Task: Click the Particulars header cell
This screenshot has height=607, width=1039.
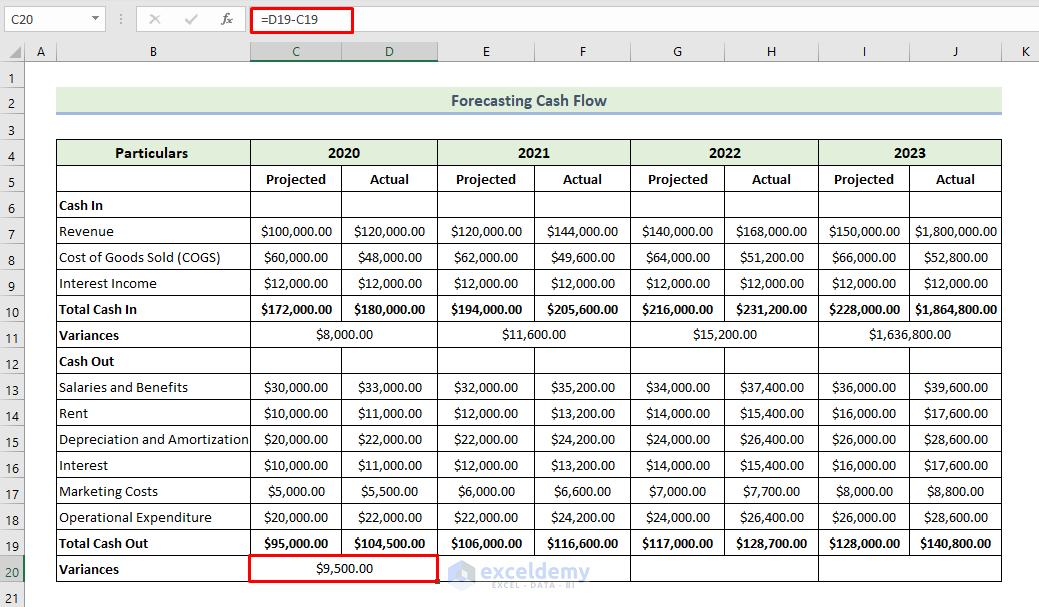Action: tap(153, 153)
